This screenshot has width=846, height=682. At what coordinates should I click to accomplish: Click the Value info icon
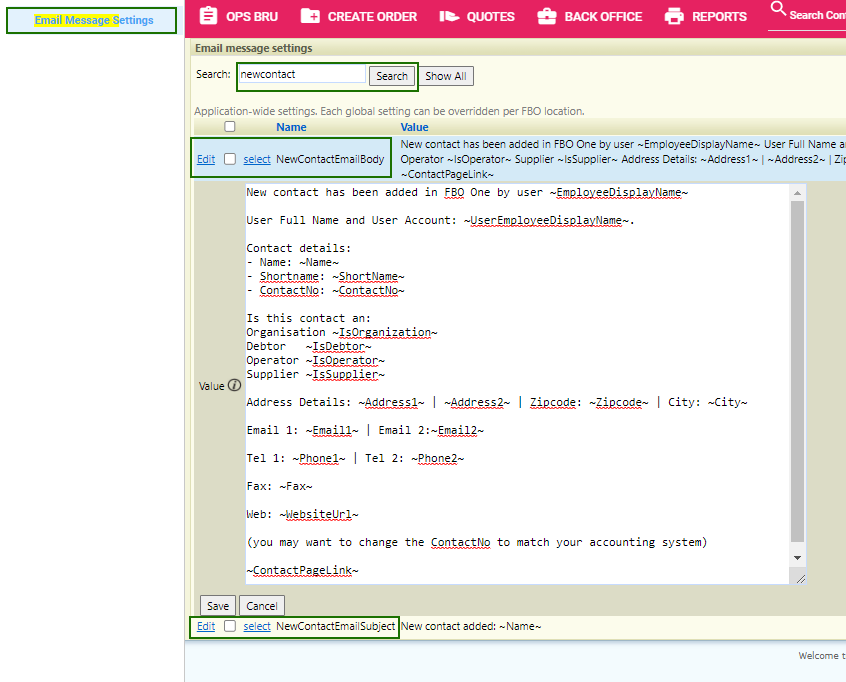(234, 385)
